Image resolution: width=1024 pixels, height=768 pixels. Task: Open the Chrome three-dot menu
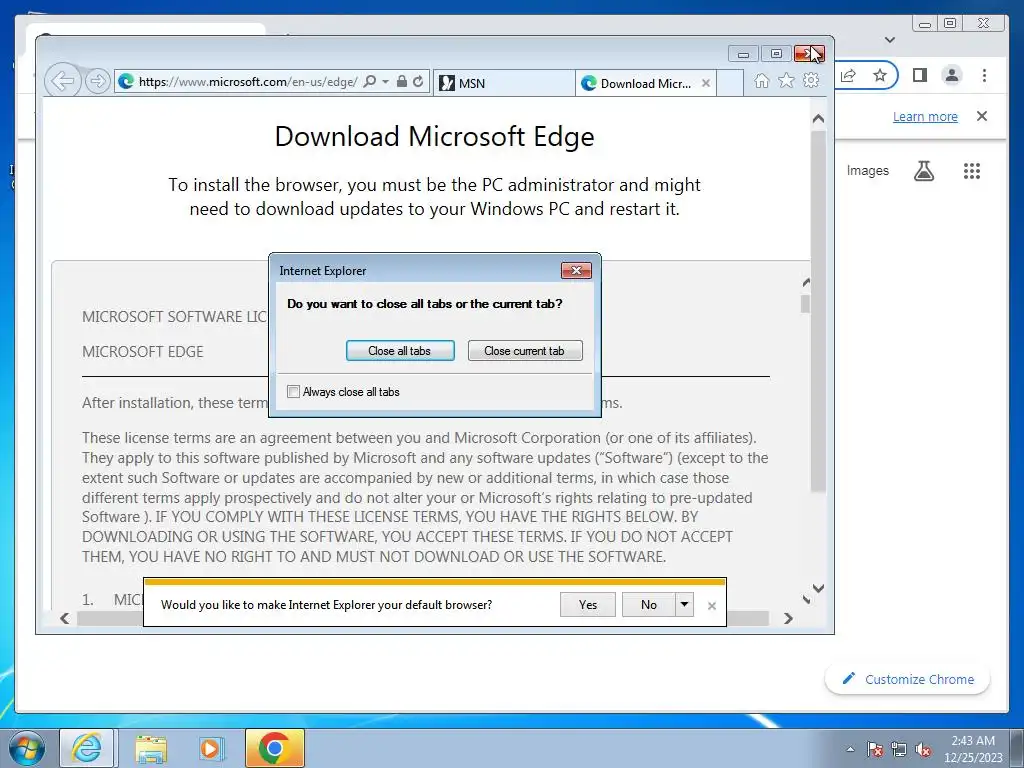(984, 75)
